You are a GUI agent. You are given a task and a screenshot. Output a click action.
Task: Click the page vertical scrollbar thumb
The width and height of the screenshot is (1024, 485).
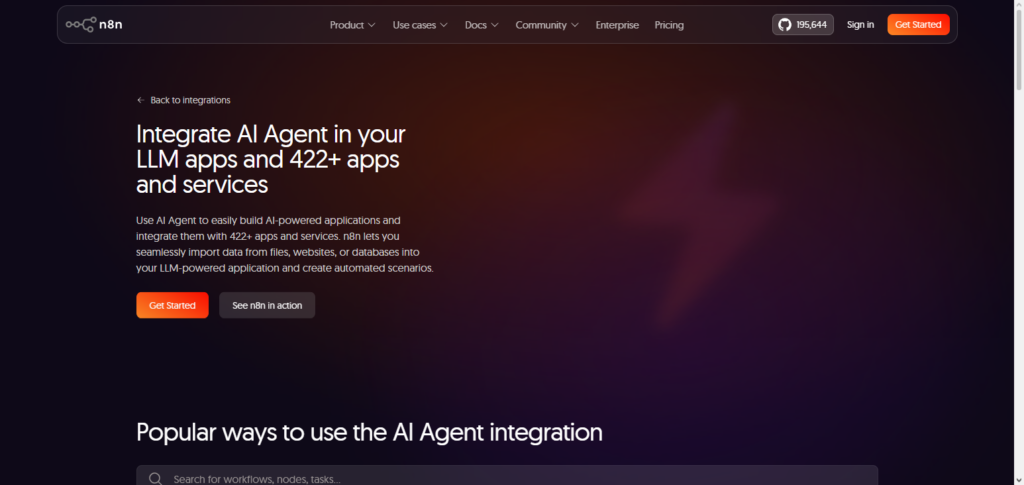point(1018,49)
